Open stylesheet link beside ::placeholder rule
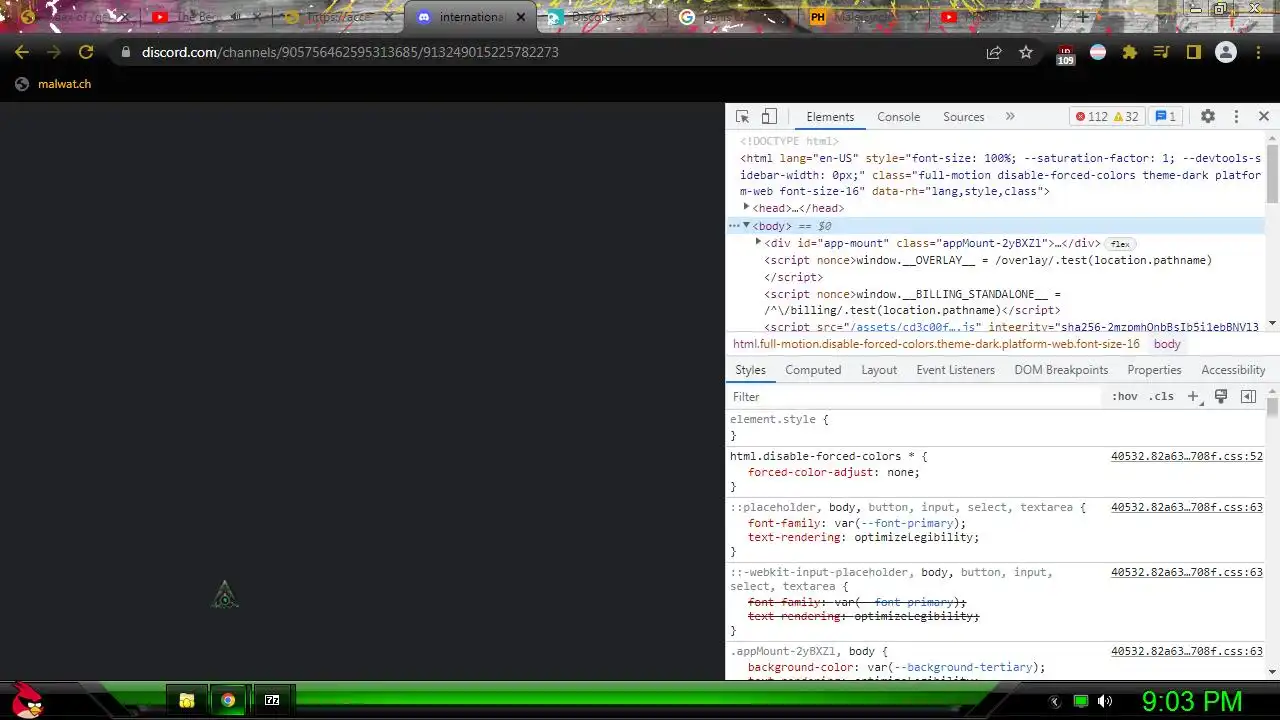This screenshot has height=720, width=1280. point(1186,508)
